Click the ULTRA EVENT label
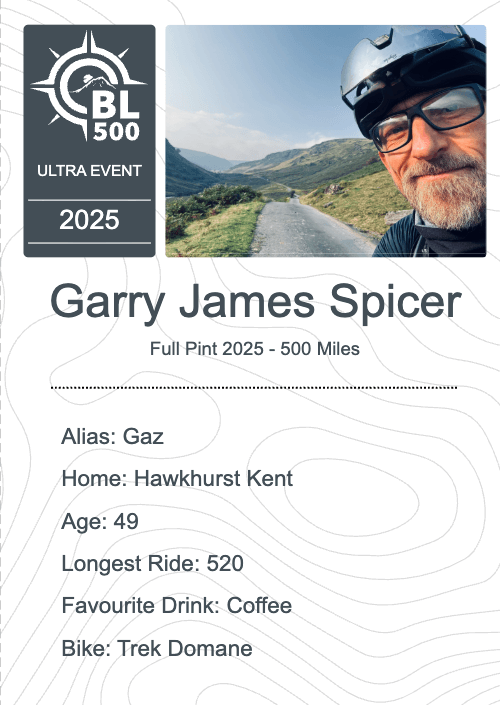 click(89, 171)
